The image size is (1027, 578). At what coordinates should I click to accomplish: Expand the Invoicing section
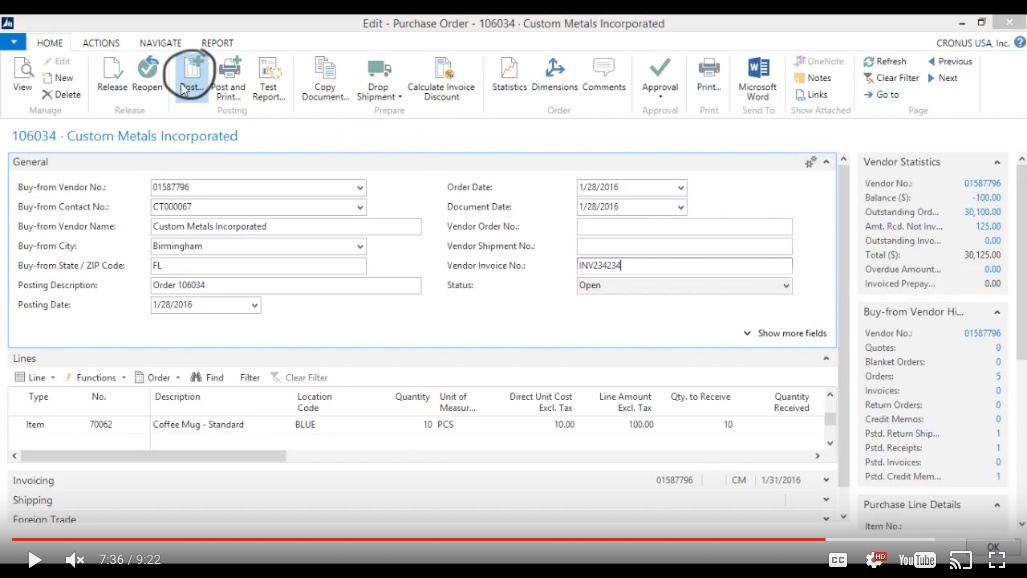coord(826,480)
